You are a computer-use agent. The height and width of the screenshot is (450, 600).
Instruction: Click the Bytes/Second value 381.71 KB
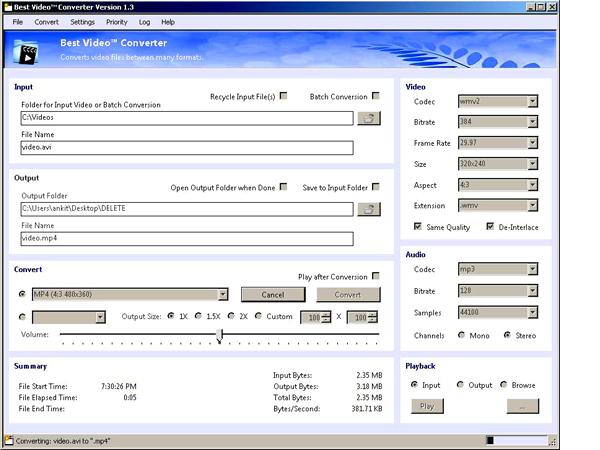tap(367, 409)
